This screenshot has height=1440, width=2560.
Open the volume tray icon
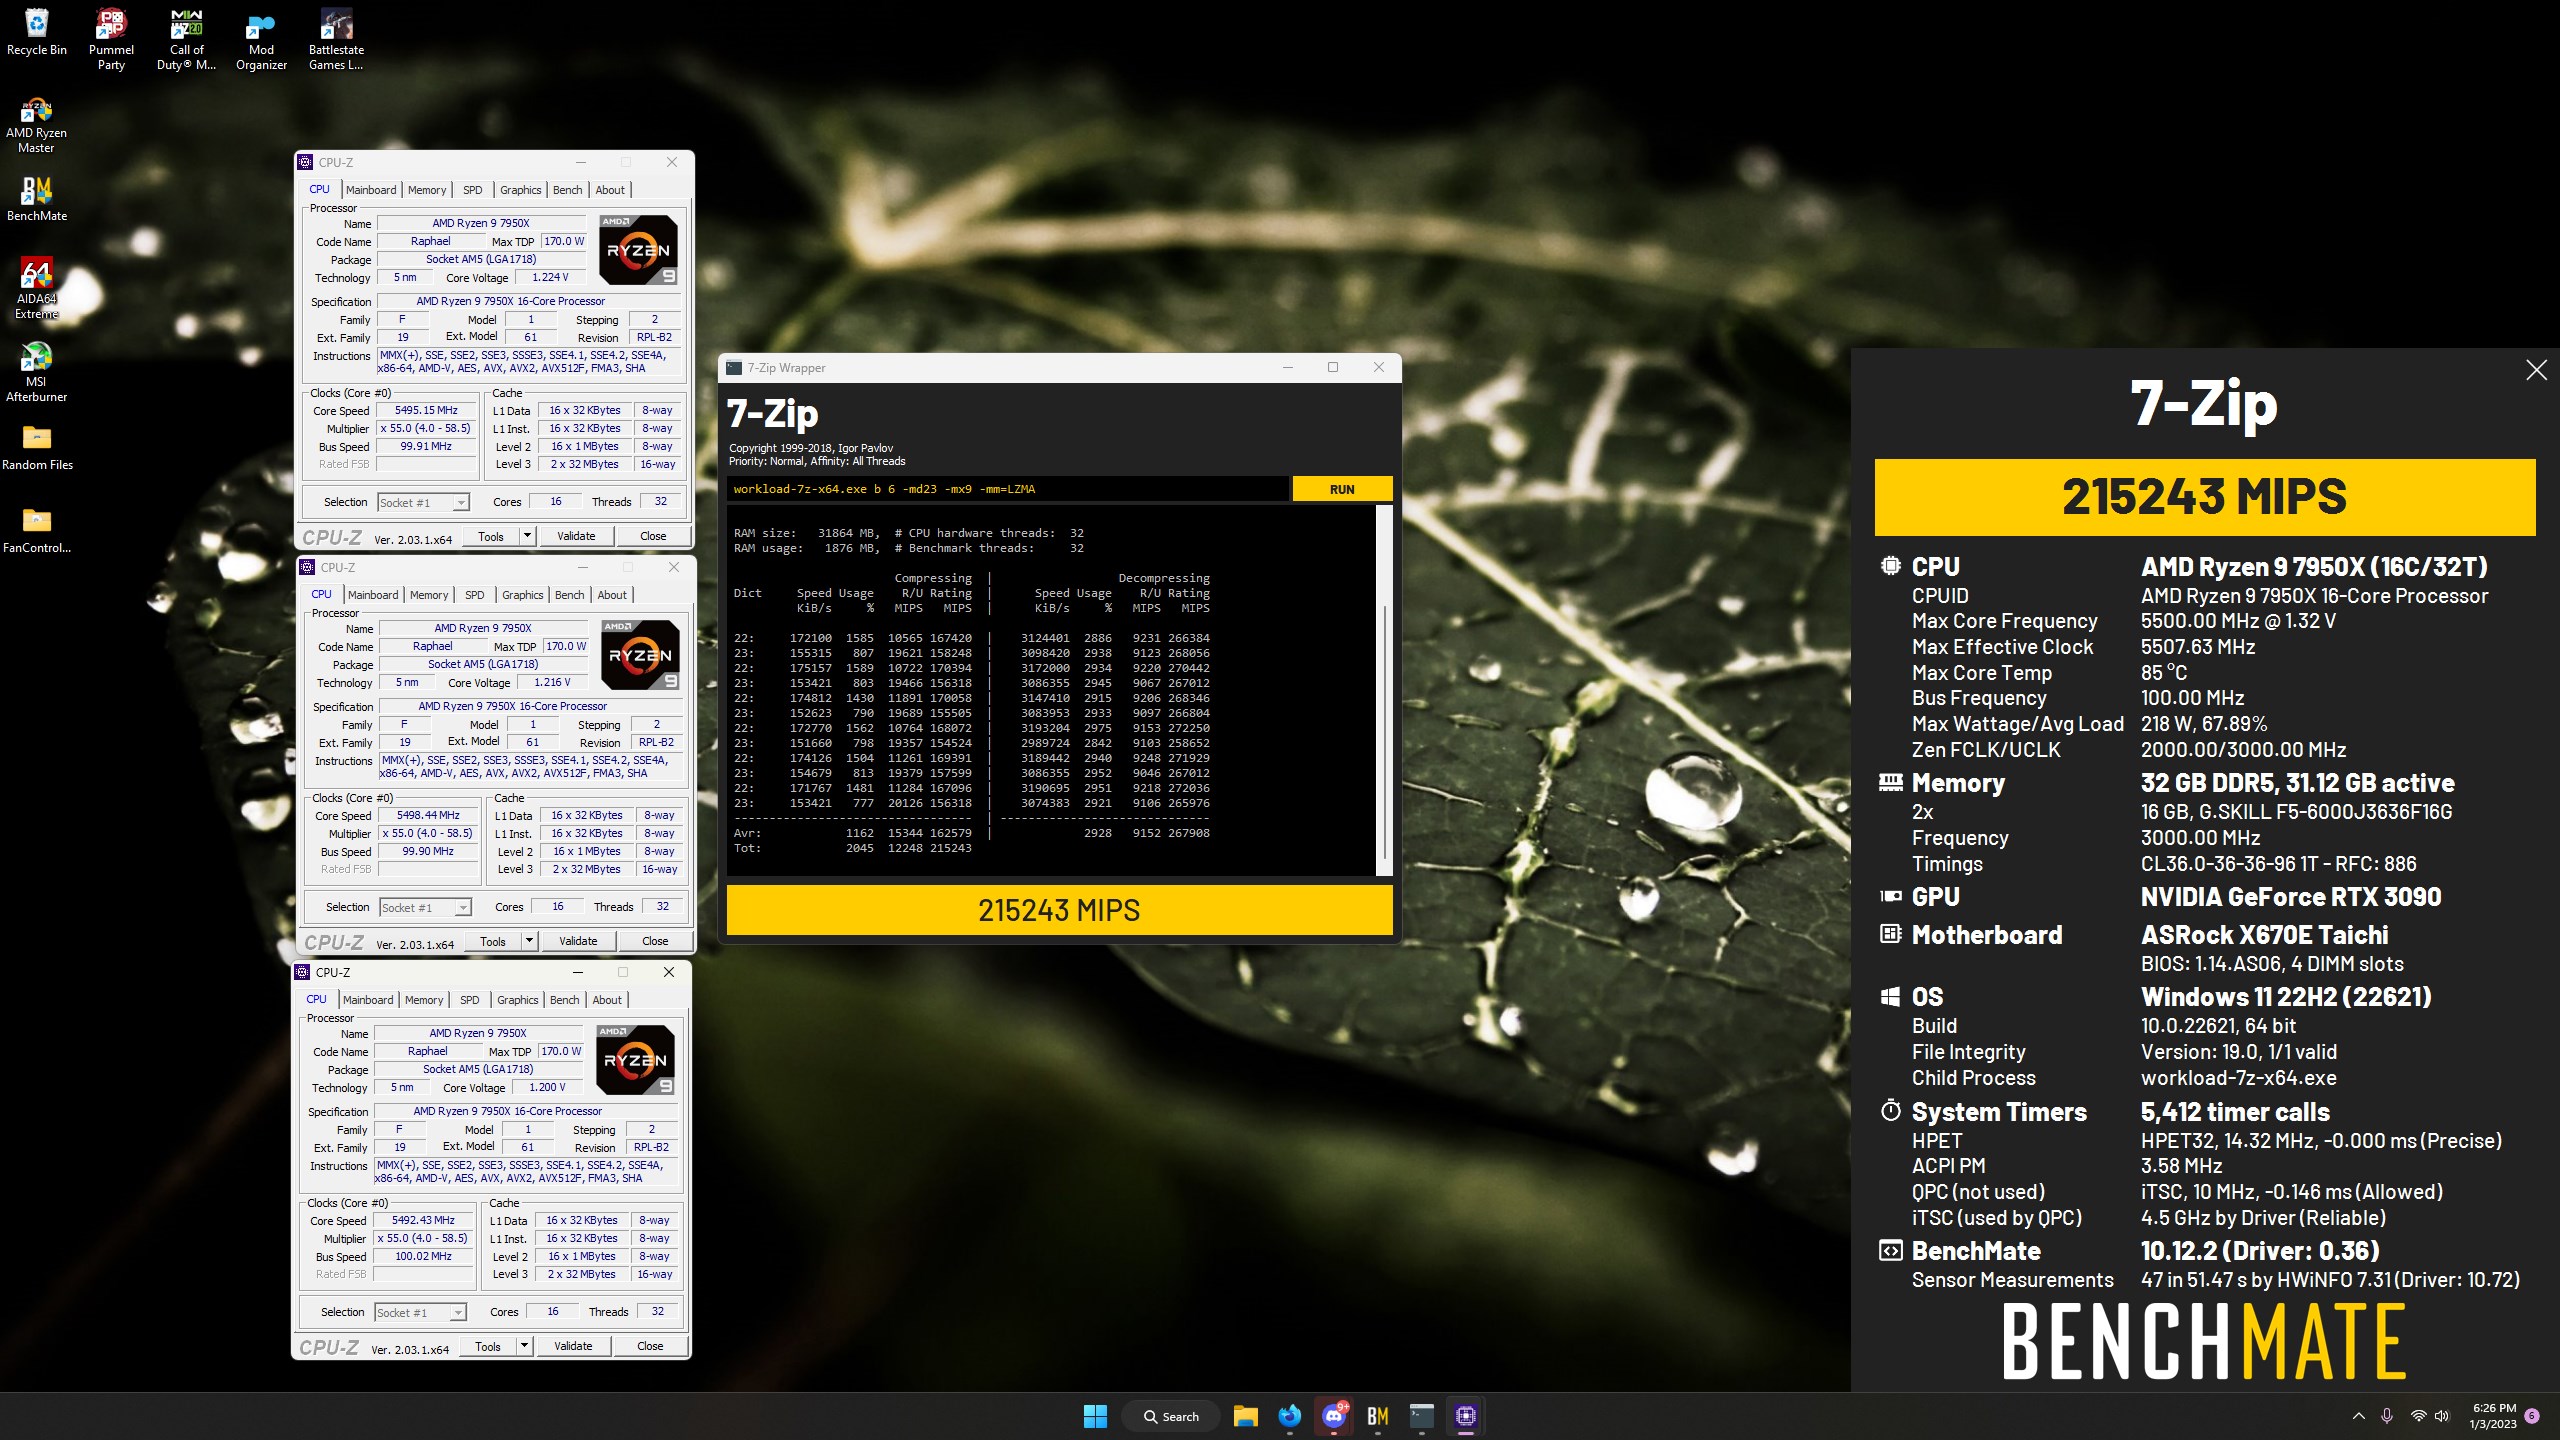2442,1416
